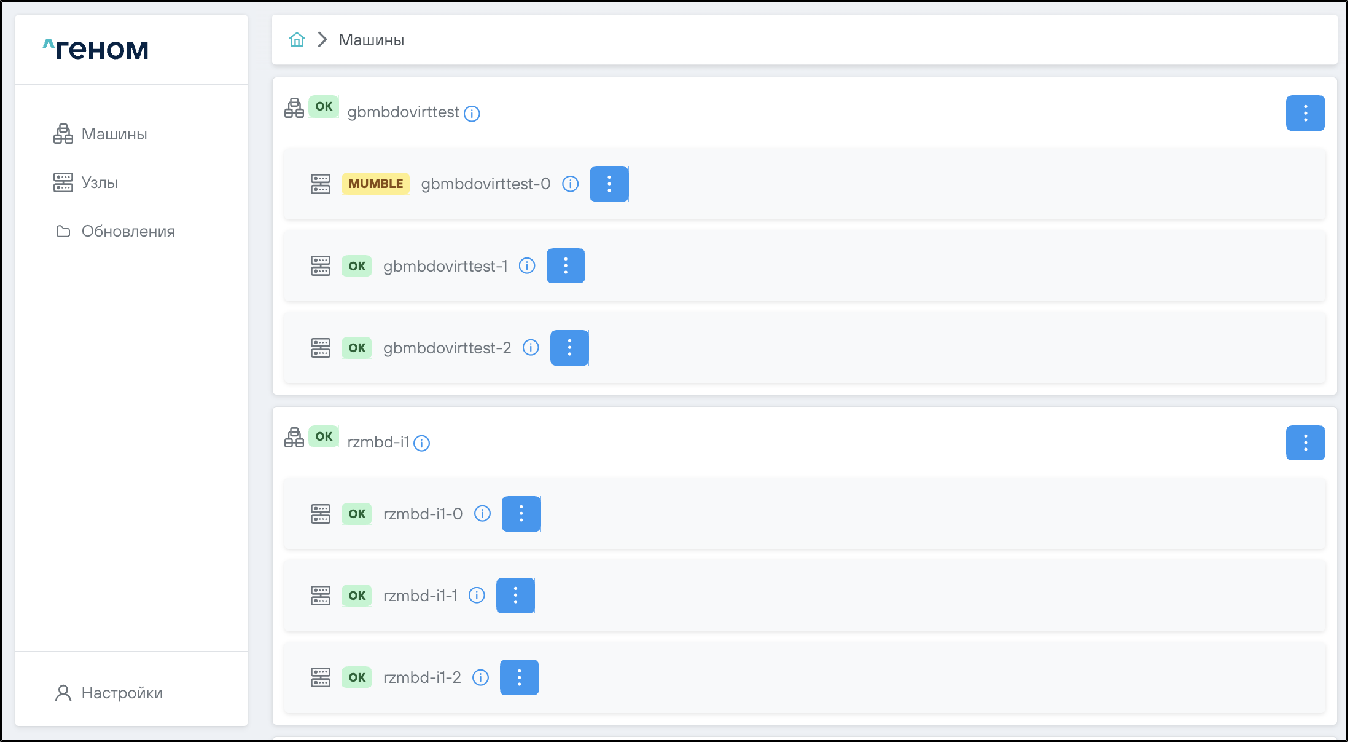Expand actions menu for gbmbdovirttest-1
Image resolution: width=1348 pixels, height=742 pixels.
pyautogui.click(x=565, y=266)
